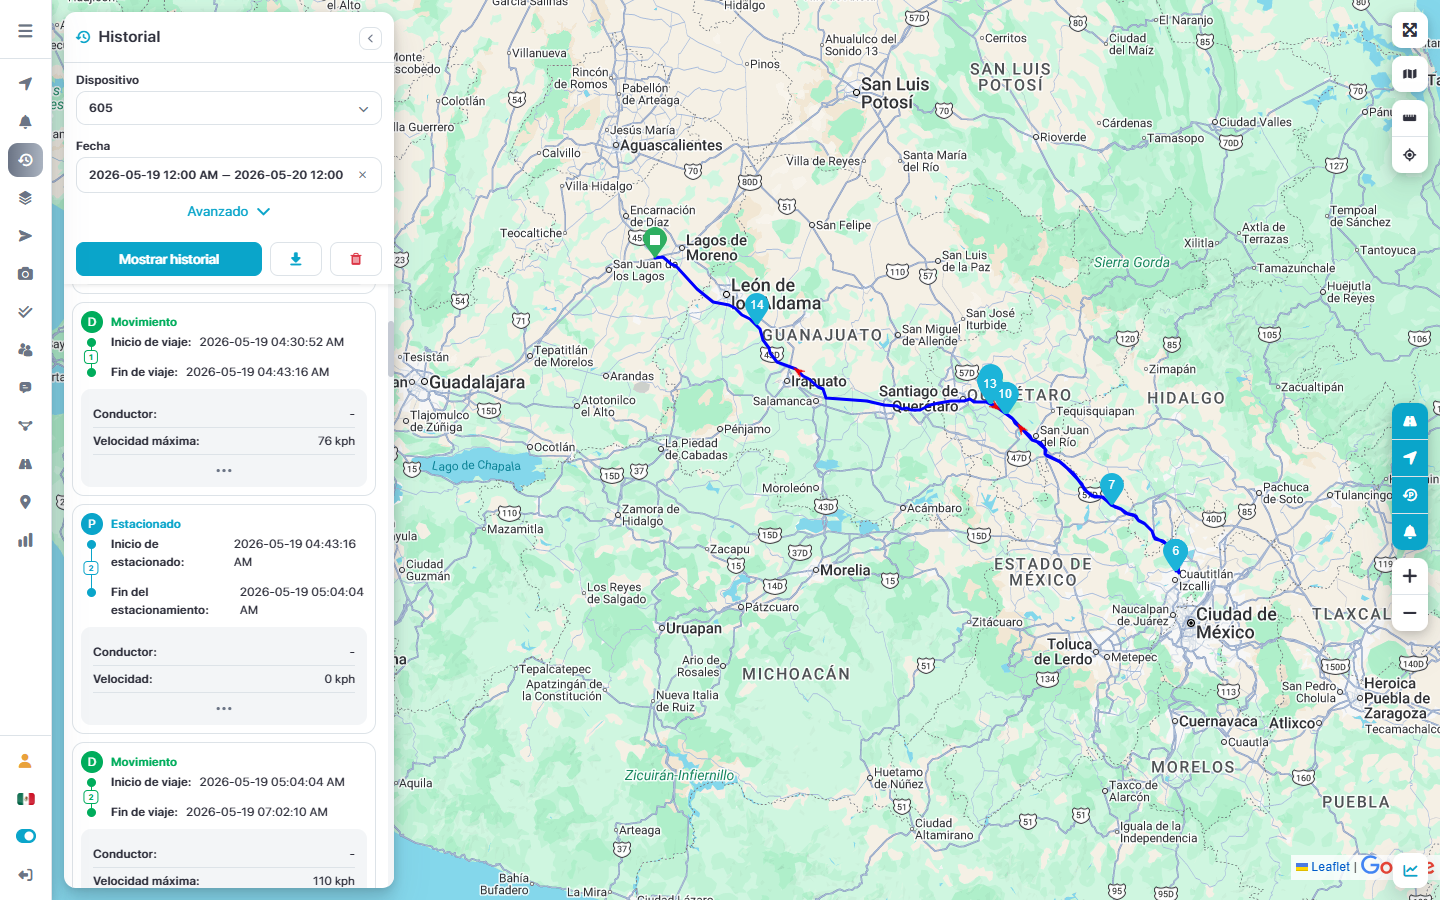Delete history with red trash icon
1440x900 pixels.
click(356, 259)
